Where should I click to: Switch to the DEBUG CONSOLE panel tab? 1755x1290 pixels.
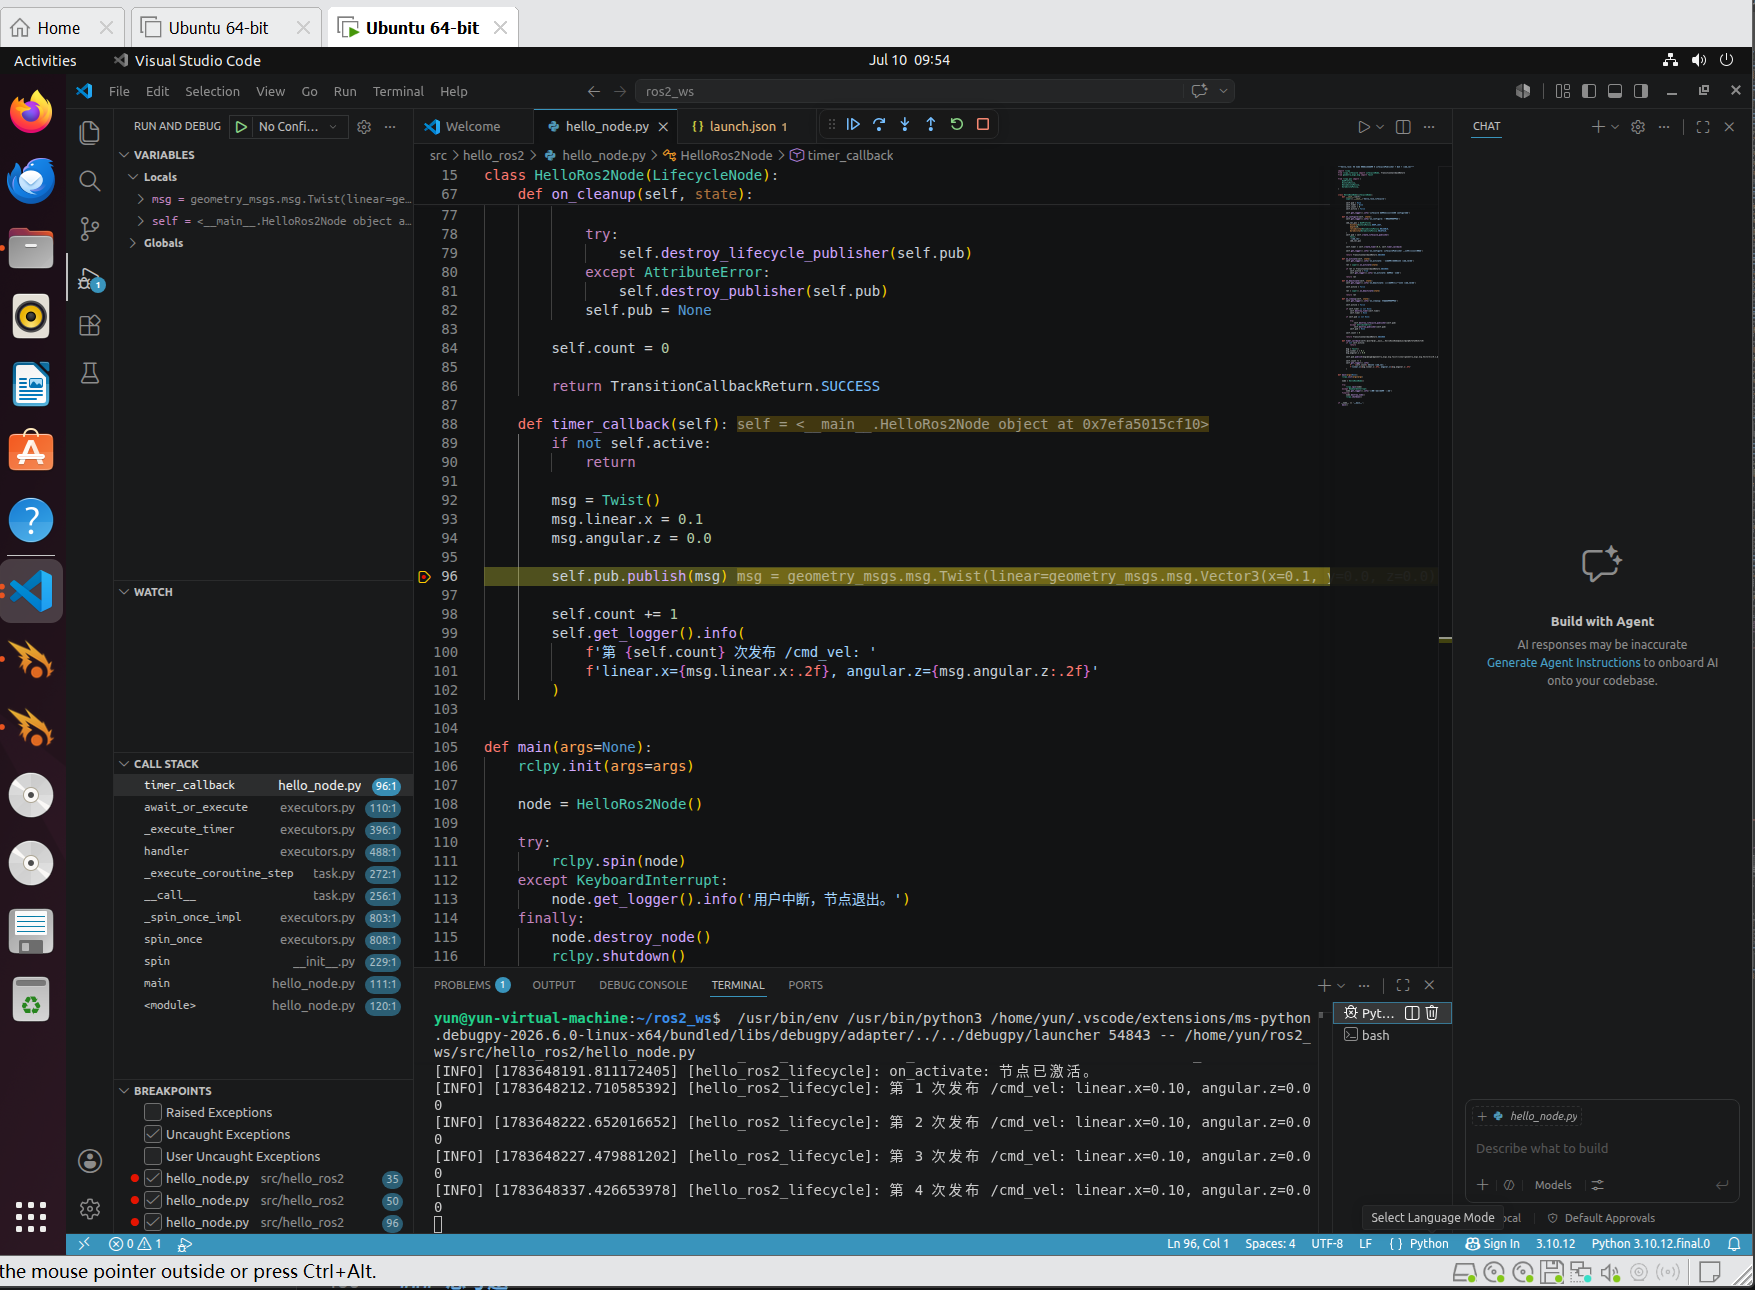click(x=643, y=985)
